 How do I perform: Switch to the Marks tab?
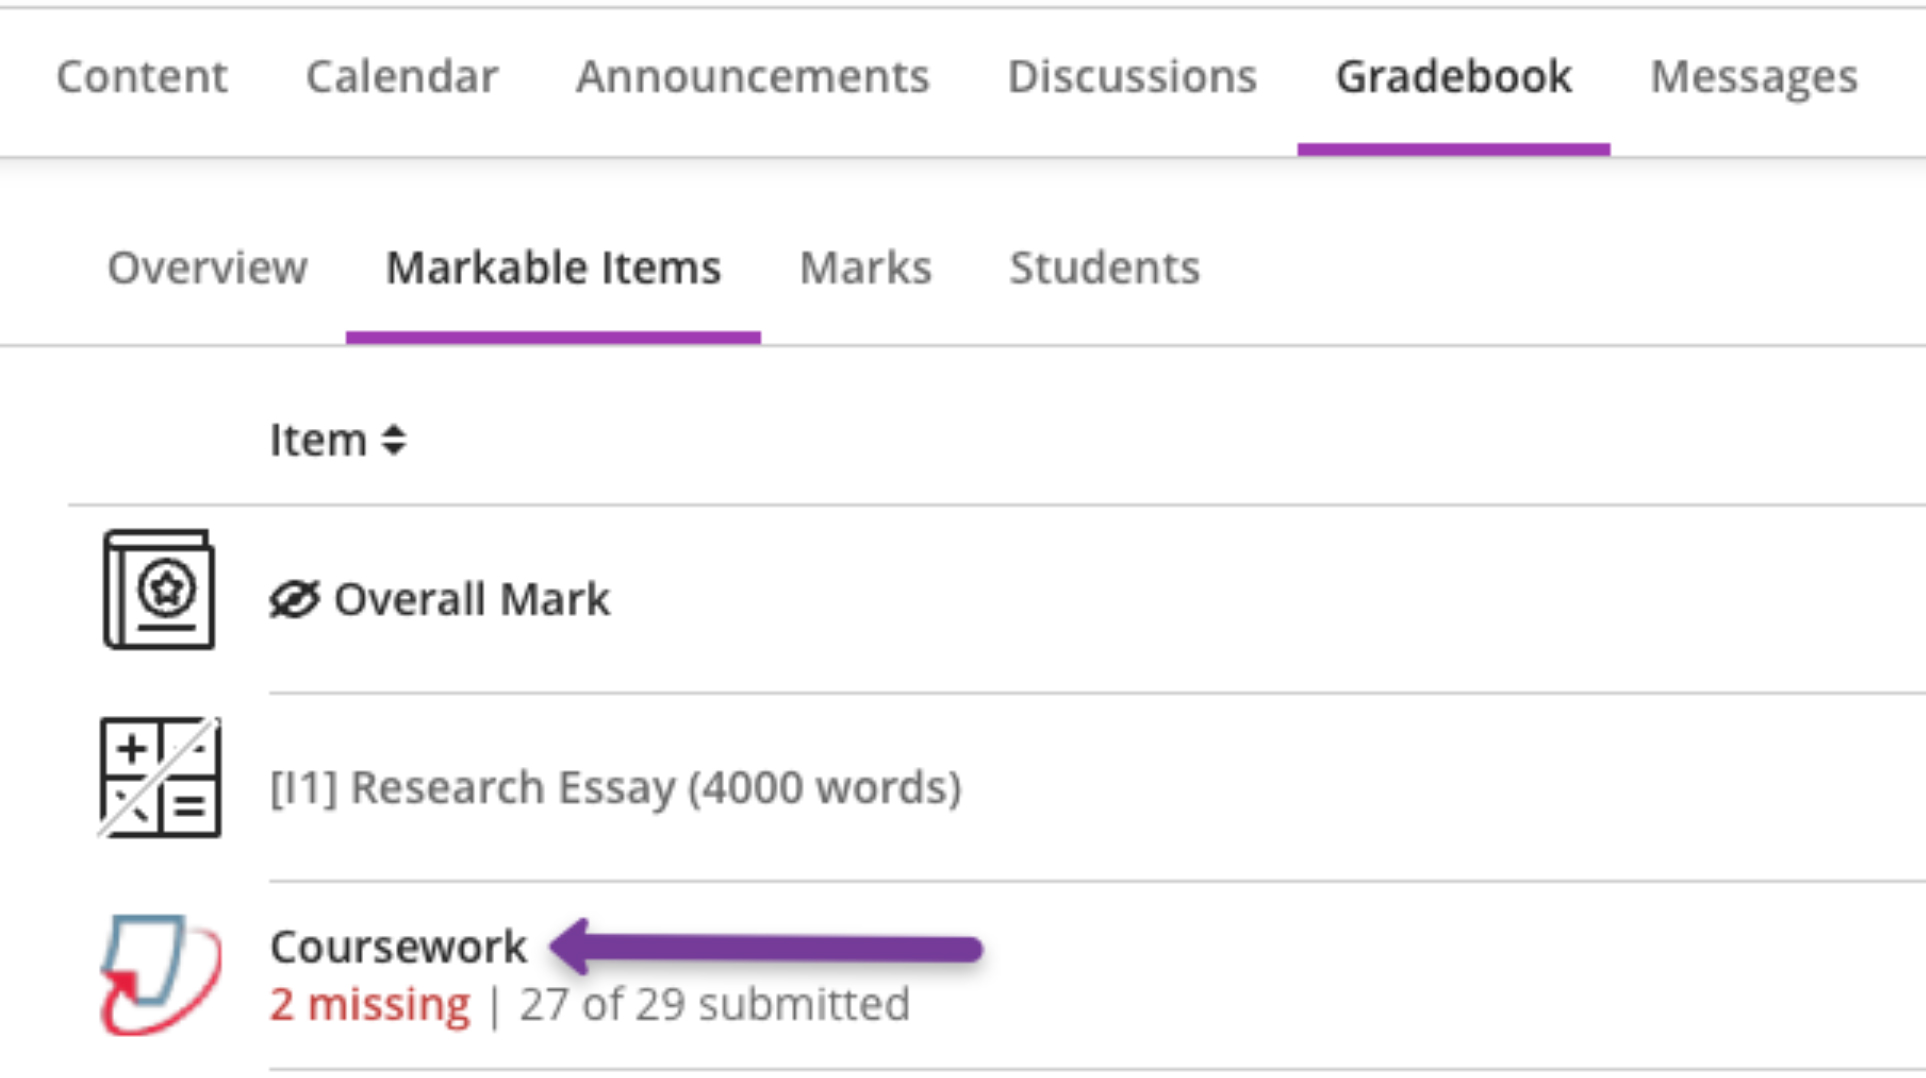tap(866, 266)
